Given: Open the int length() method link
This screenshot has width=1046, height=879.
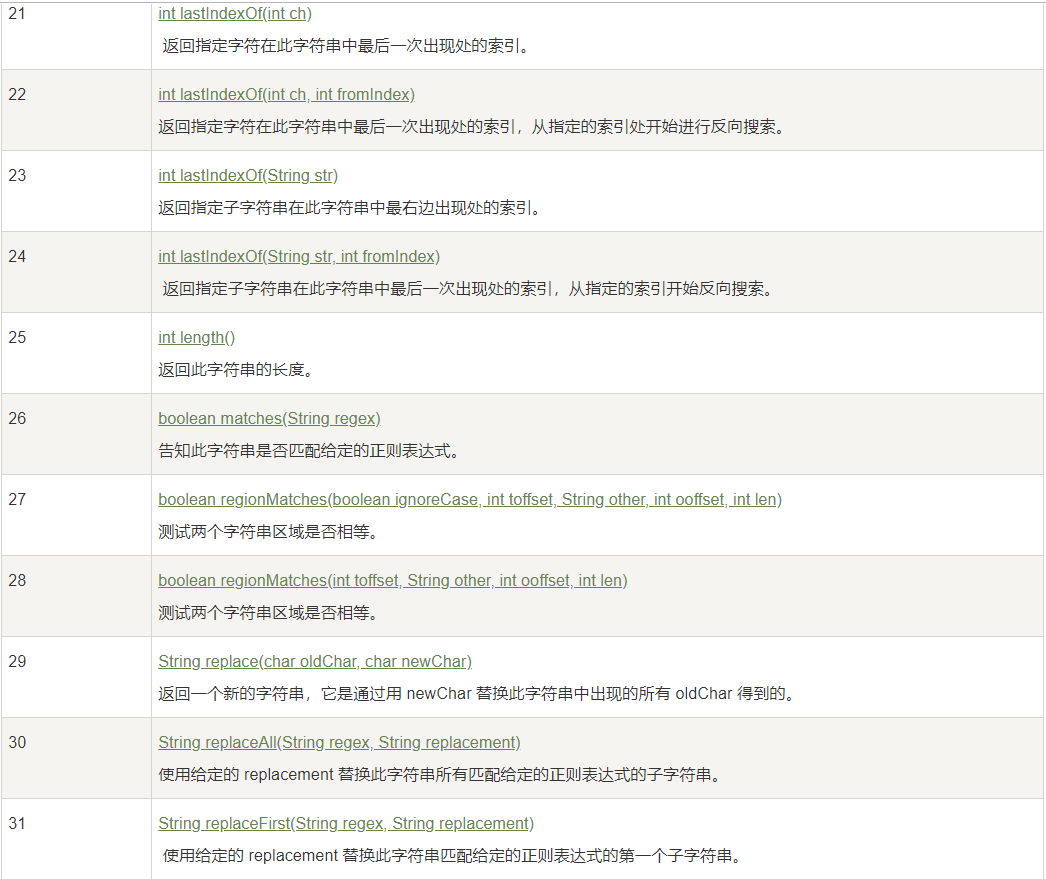Looking at the screenshot, I should [196, 337].
